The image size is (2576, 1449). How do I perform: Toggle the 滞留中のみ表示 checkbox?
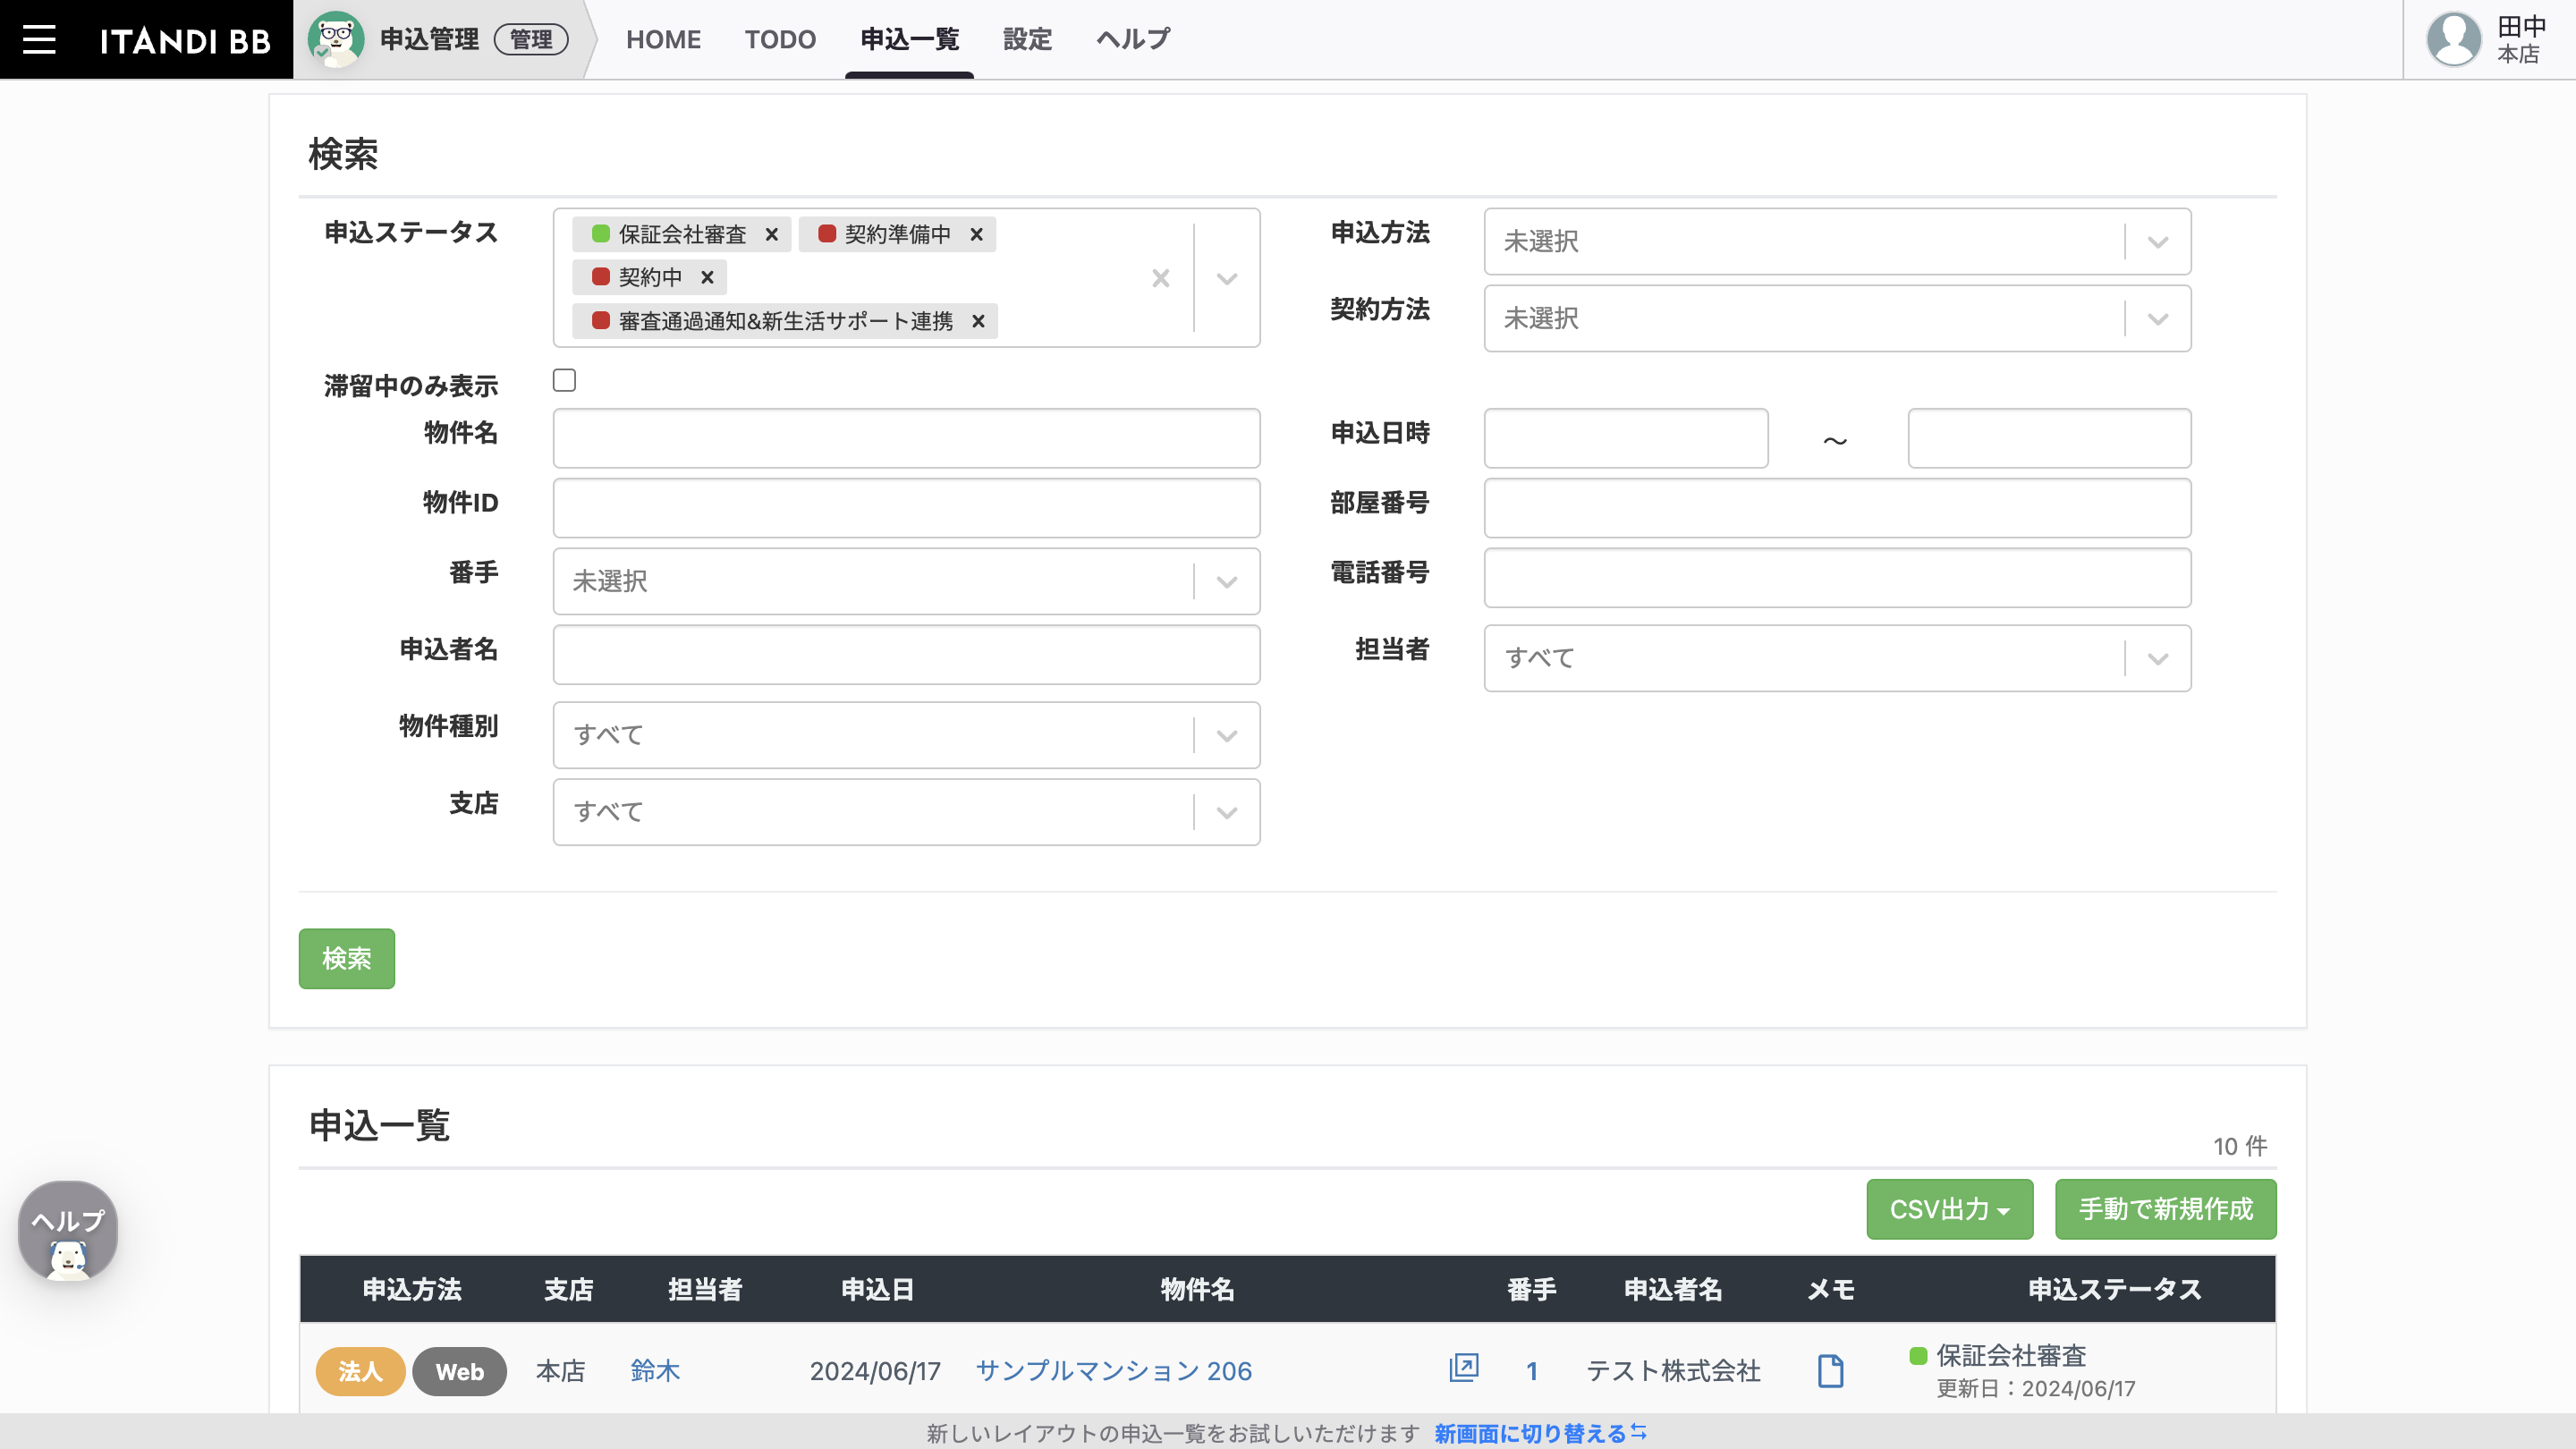tap(564, 380)
